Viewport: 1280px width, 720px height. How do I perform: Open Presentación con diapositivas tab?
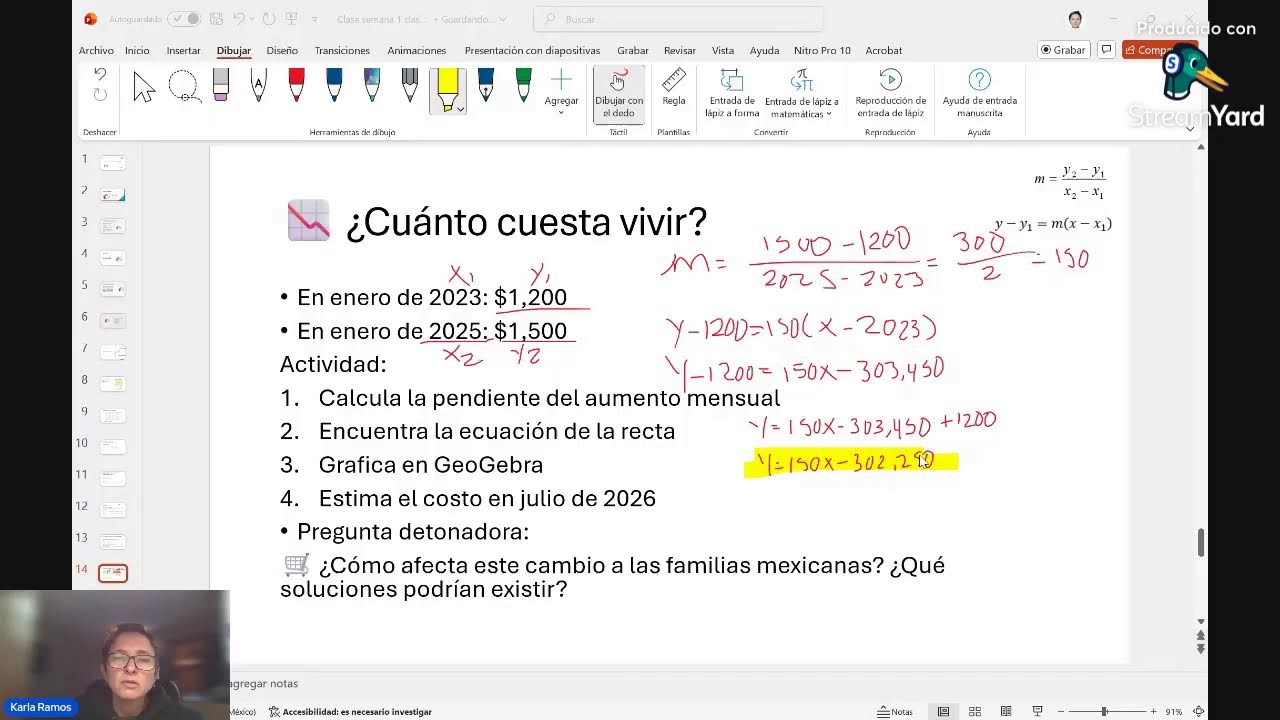(x=532, y=50)
